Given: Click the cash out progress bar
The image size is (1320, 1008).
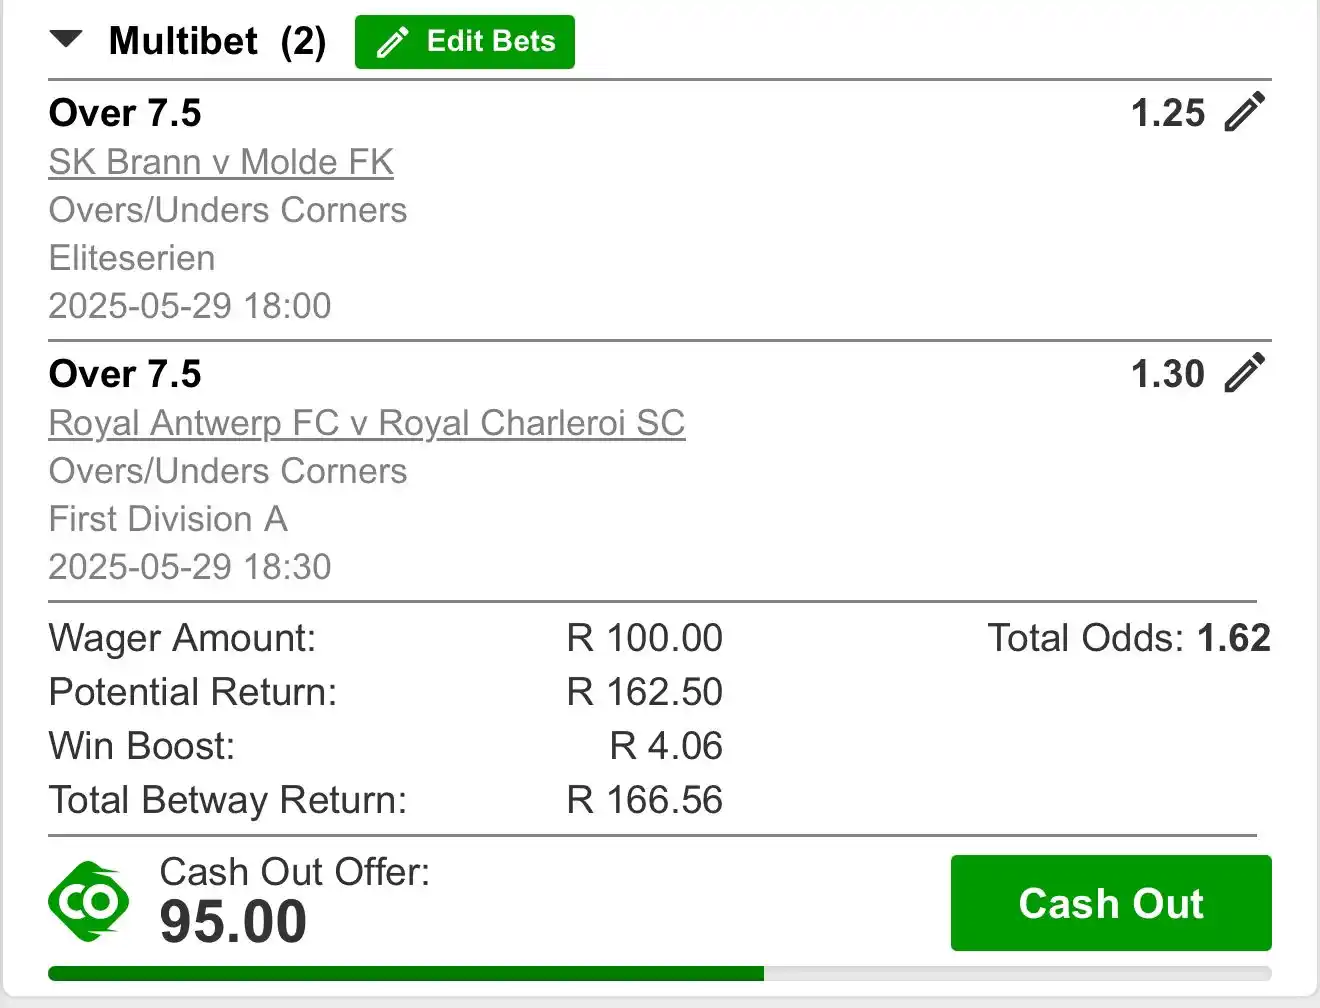Looking at the screenshot, I should 660,973.
